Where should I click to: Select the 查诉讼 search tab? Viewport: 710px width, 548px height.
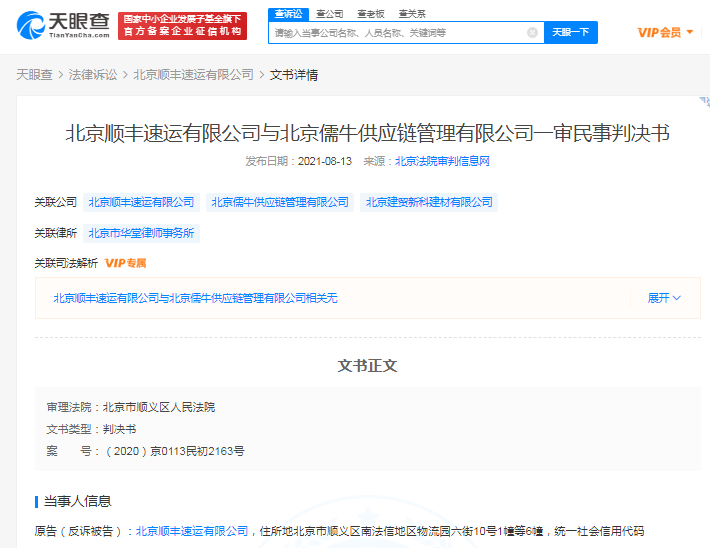(288, 14)
